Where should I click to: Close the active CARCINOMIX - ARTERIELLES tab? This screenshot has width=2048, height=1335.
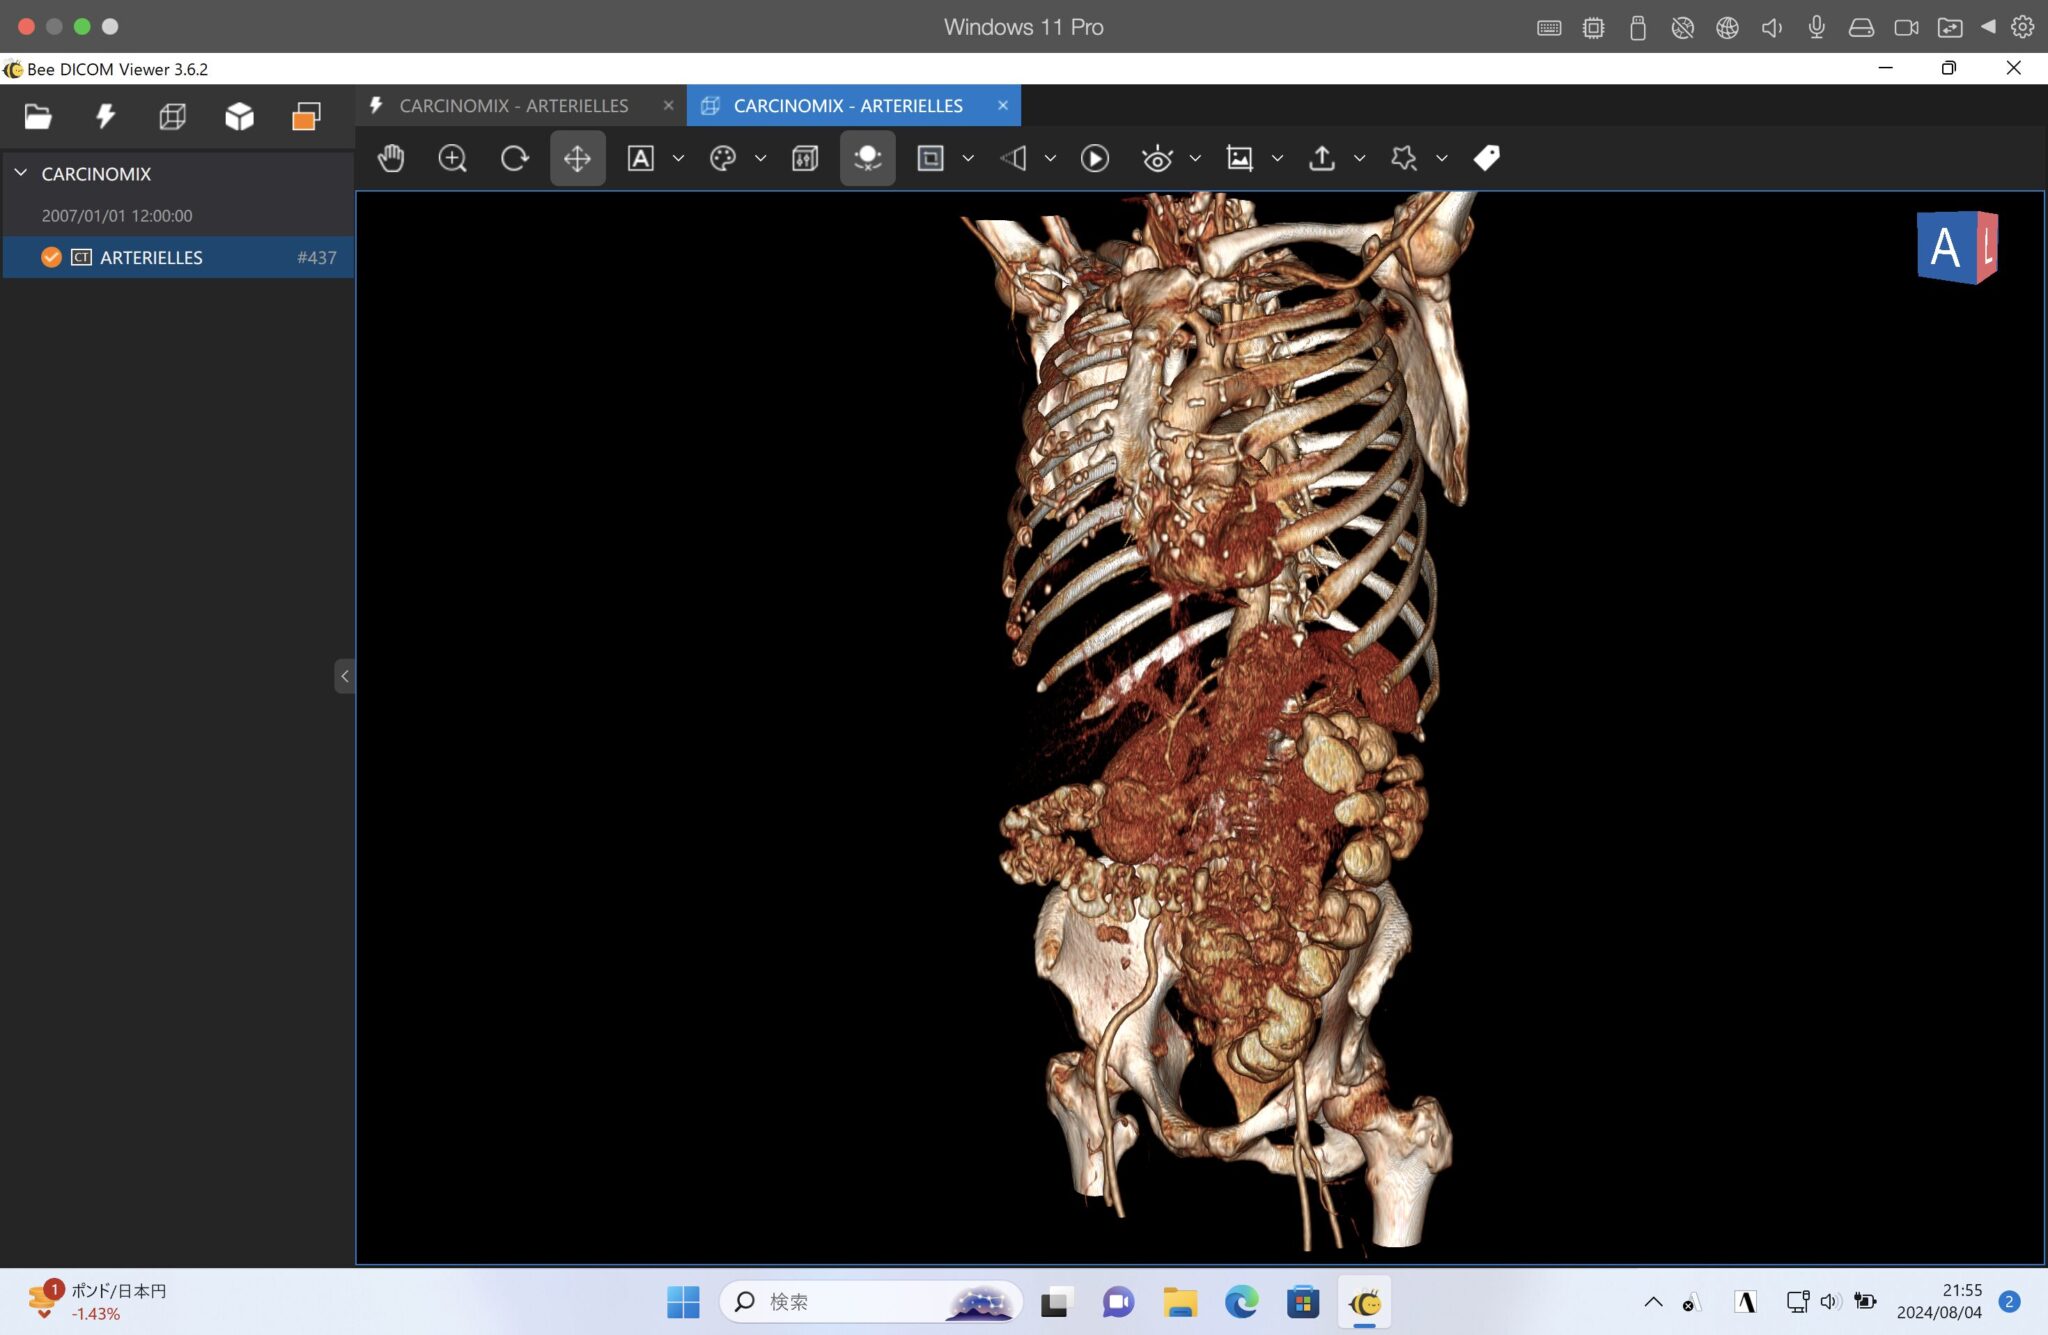pos(1002,105)
